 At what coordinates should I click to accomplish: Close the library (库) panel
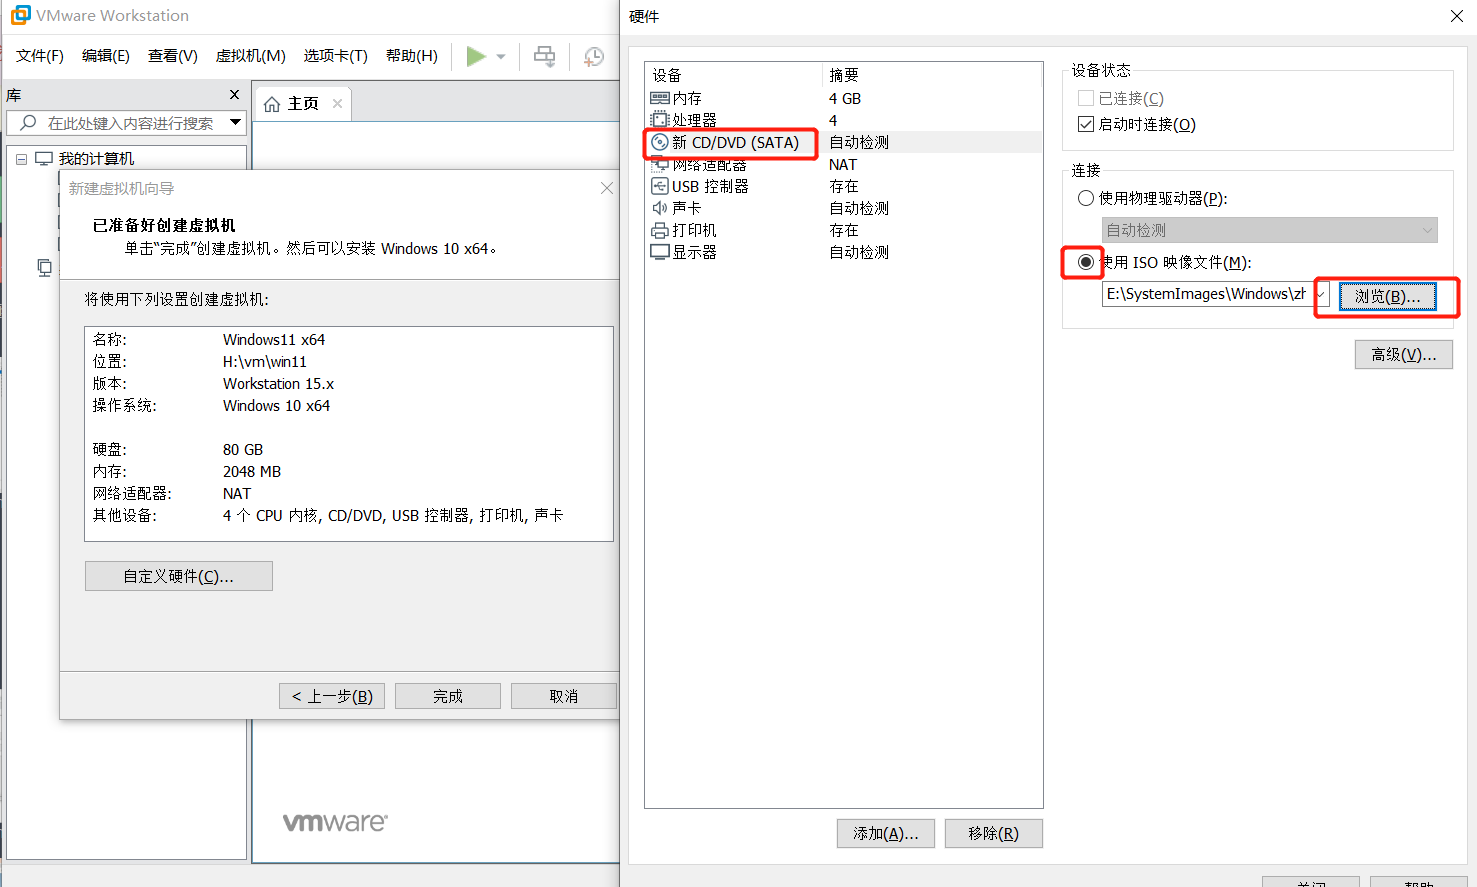point(235,95)
